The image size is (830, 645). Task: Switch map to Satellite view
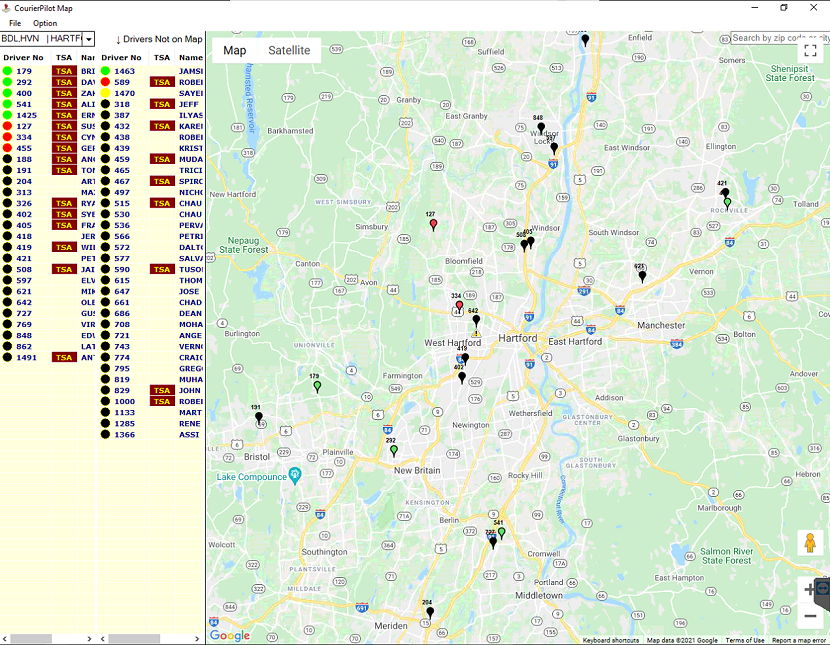pos(289,50)
